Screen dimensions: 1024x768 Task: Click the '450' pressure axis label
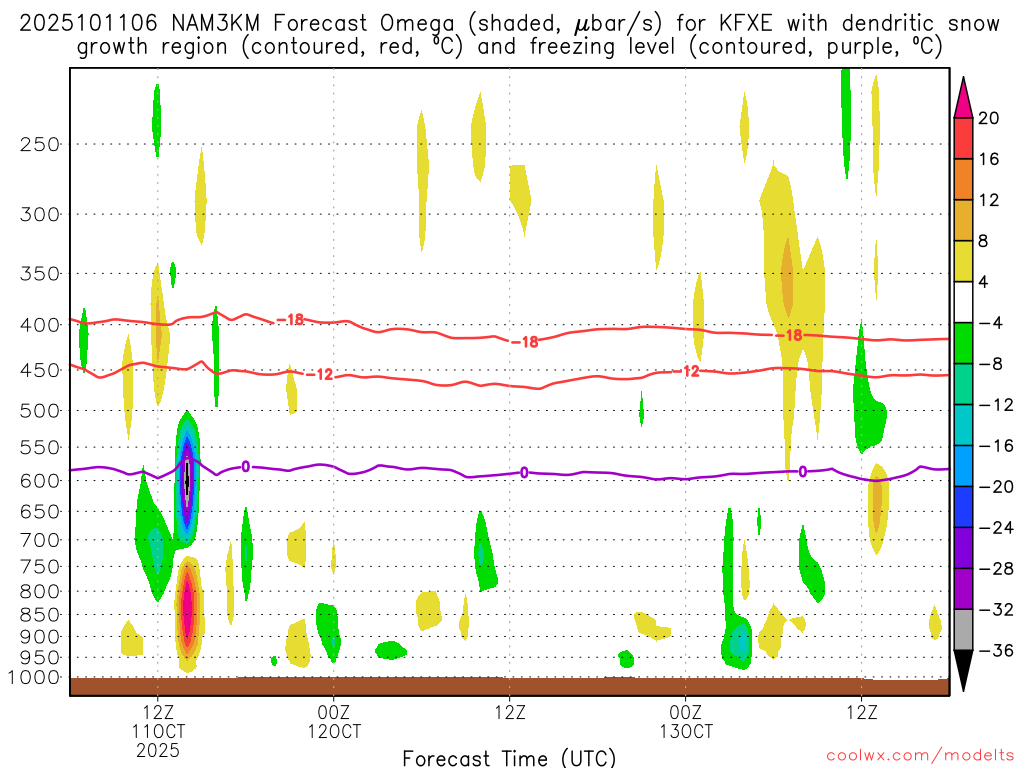tap(40, 370)
